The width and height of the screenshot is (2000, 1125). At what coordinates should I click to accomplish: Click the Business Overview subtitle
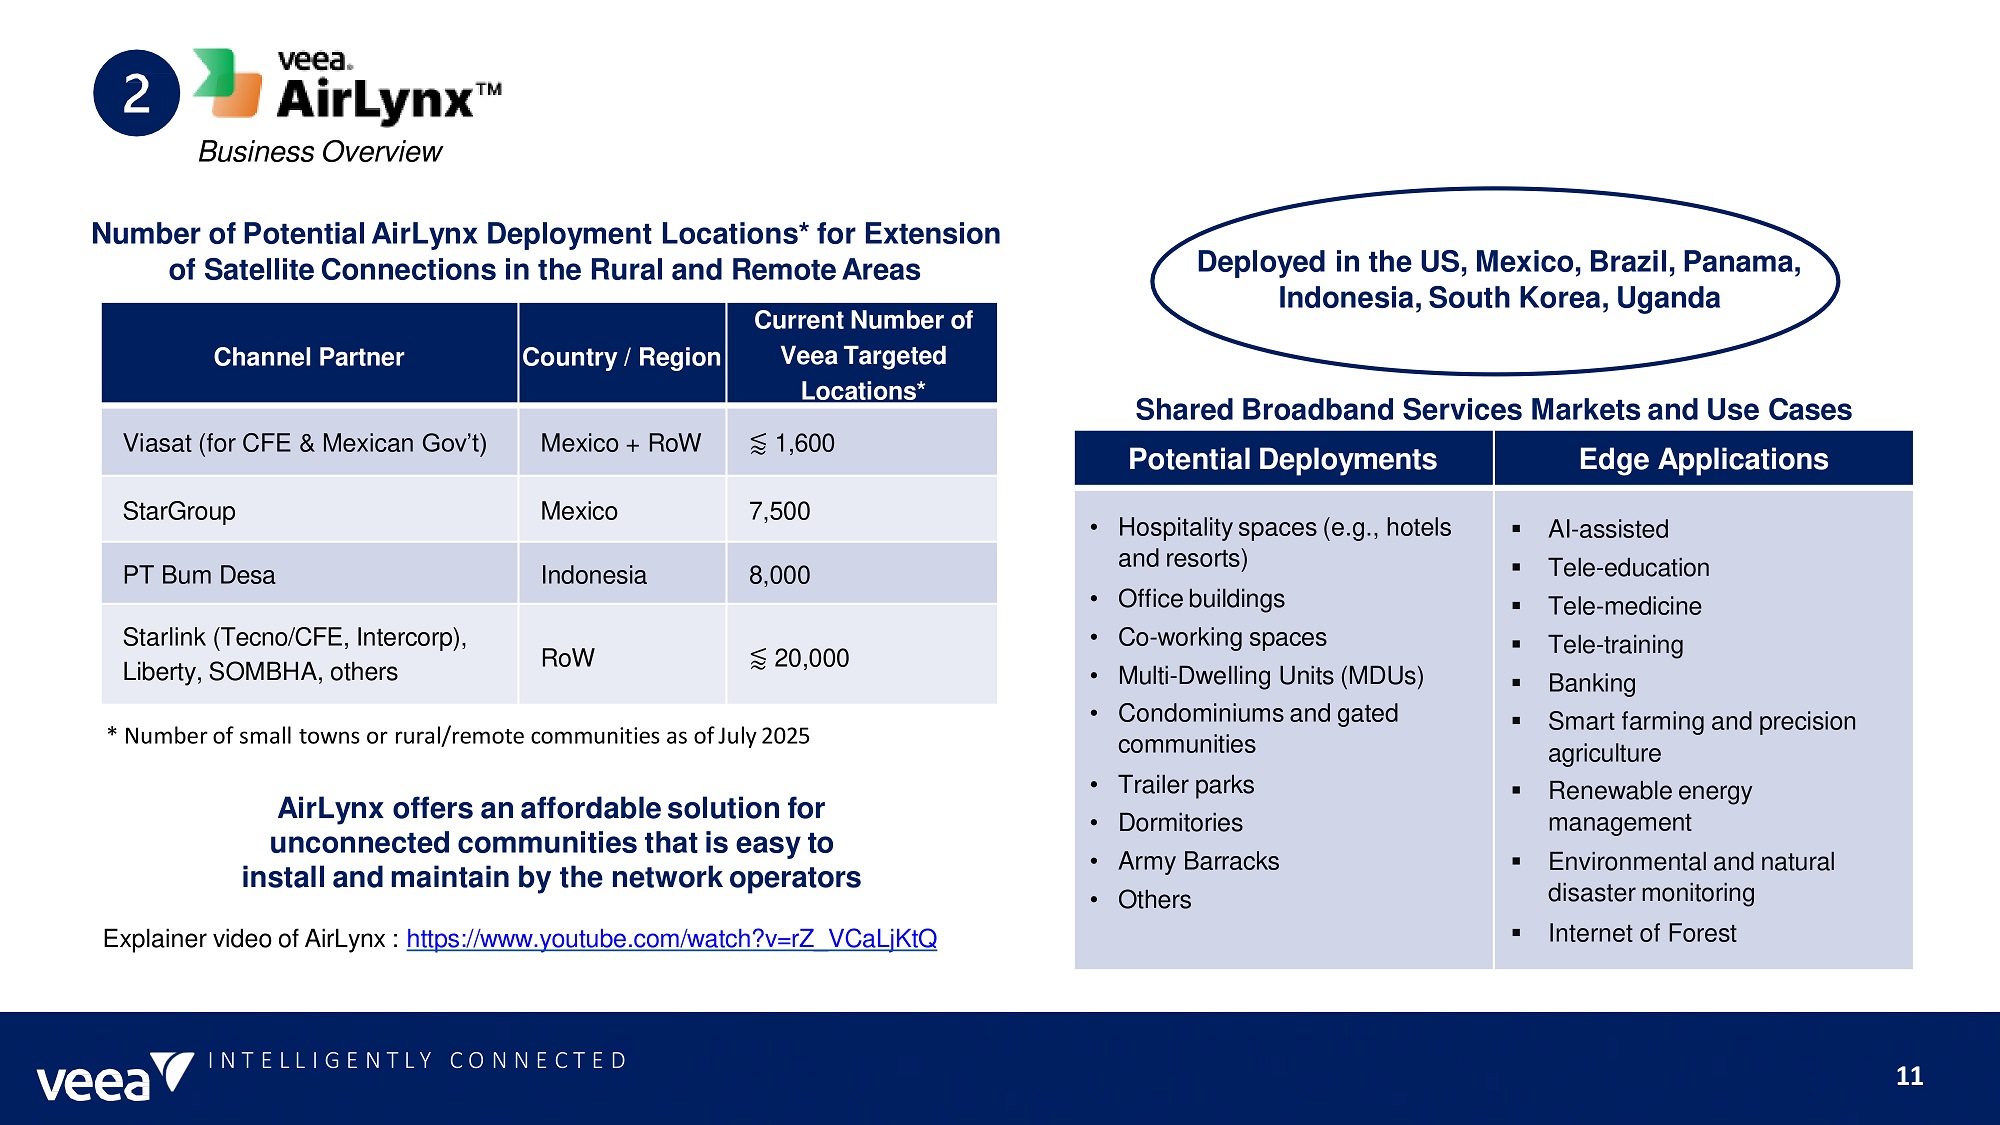(320, 152)
